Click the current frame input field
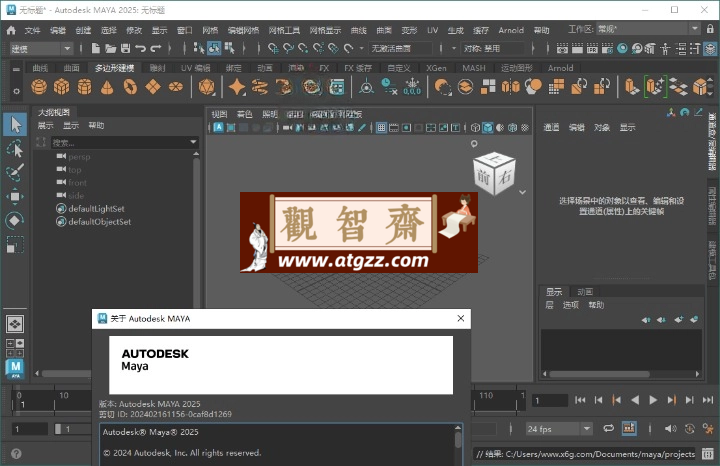The height and width of the screenshot is (466, 720). click(x=550, y=400)
